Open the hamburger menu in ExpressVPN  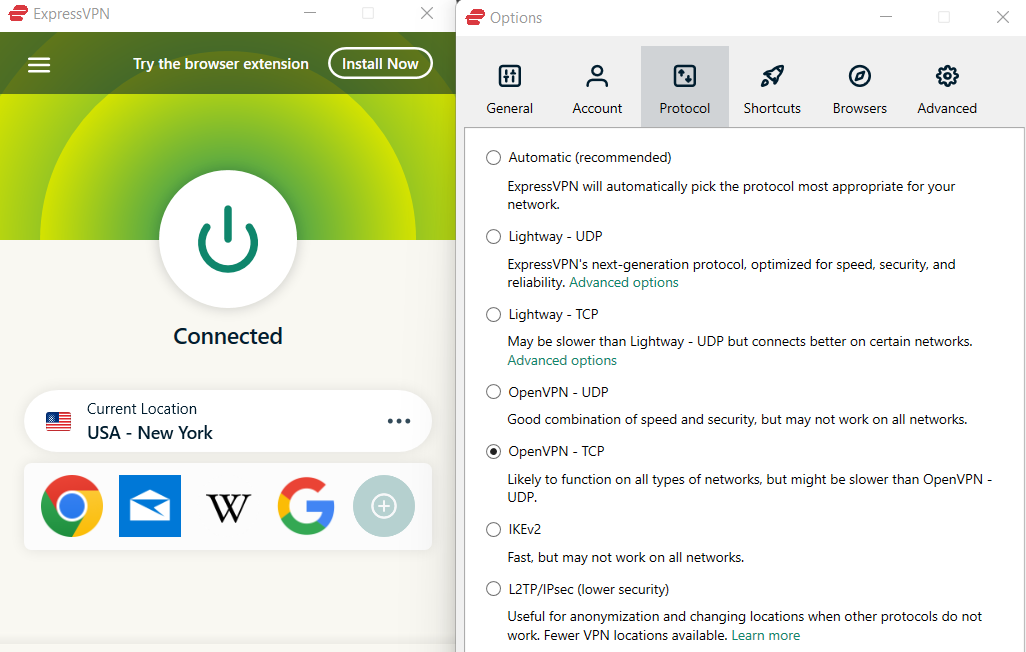tap(39, 65)
